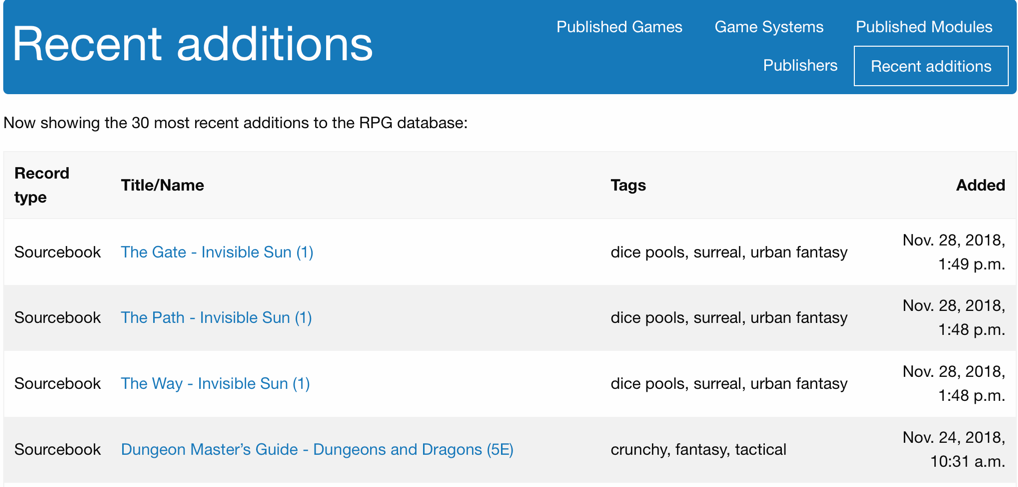Screen dimensions: 1018x487
Task: Navigate to the Publishers page
Action: pyautogui.click(x=800, y=66)
